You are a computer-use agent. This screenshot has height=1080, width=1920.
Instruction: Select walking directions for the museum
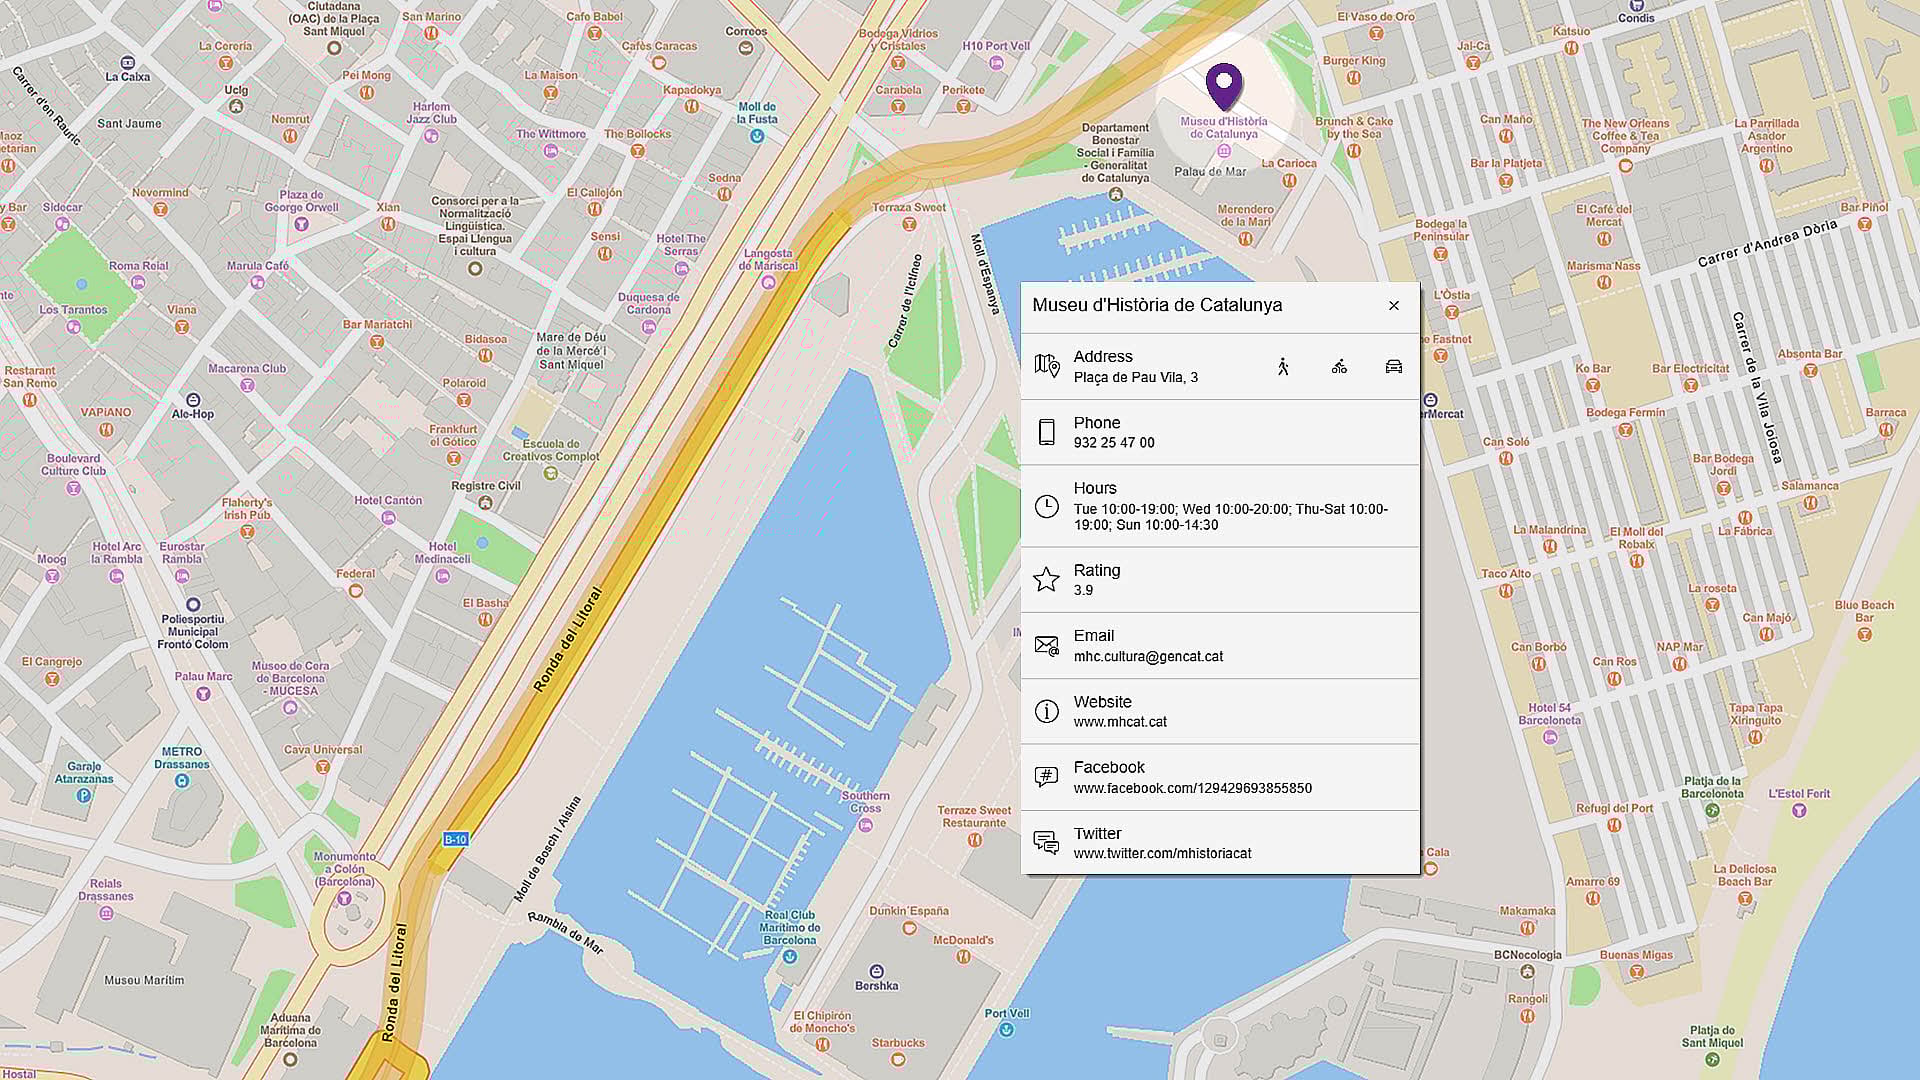[1283, 367]
